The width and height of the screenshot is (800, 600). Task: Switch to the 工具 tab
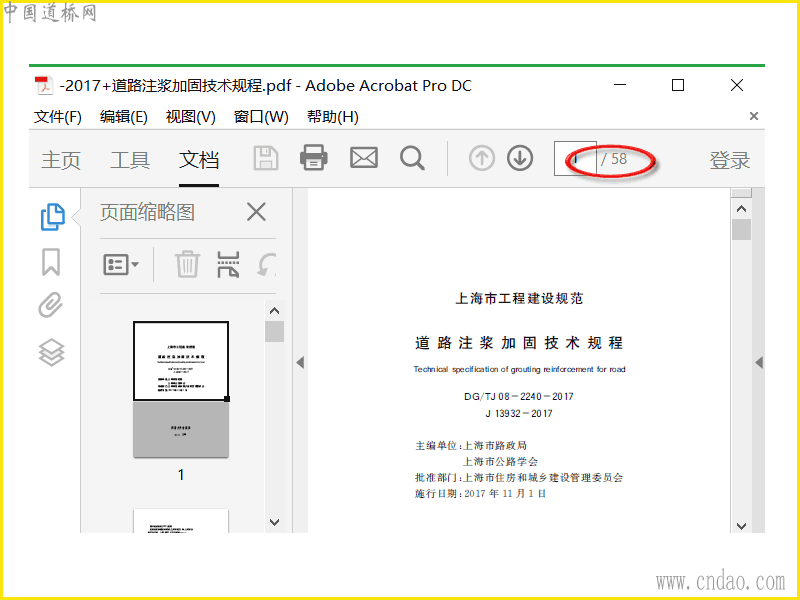(130, 160)
